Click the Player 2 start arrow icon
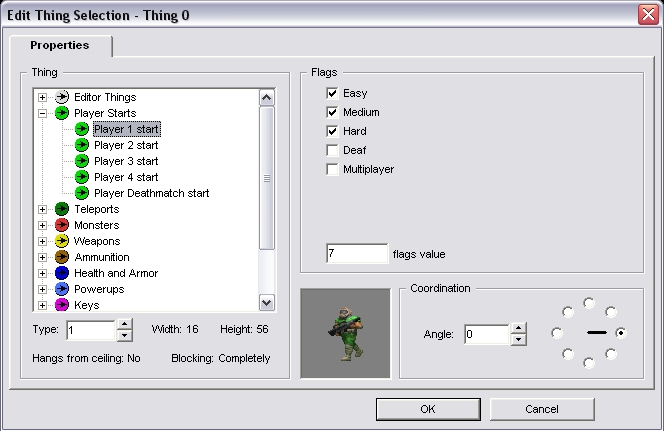This screenshot has height=431, width=664. click(x=82, y=145)
